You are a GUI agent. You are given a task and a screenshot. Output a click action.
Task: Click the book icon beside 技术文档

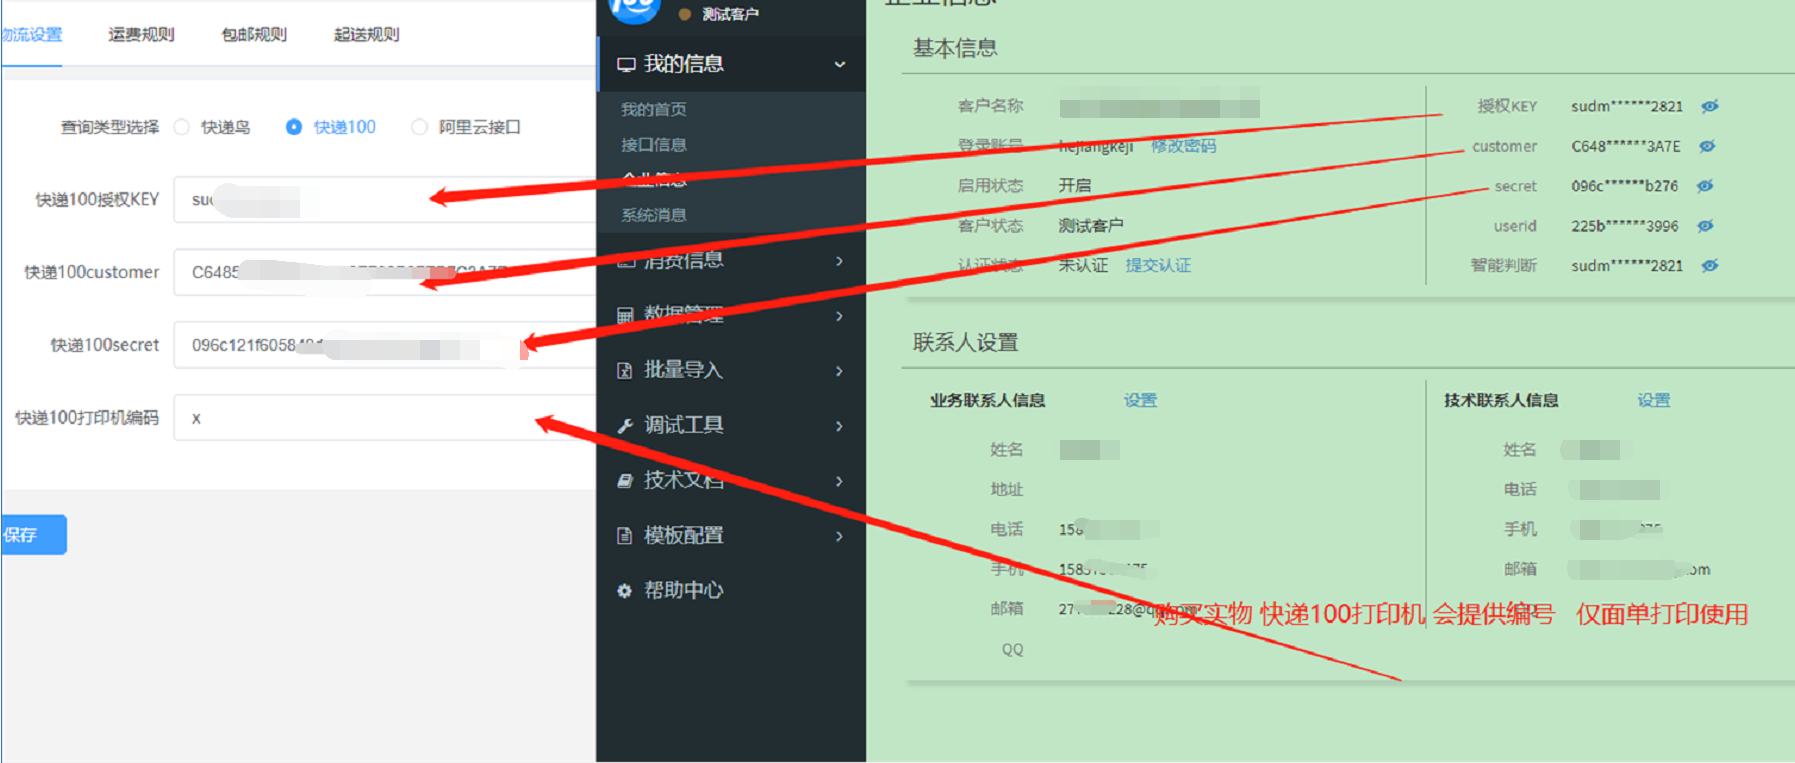(625, 481)
